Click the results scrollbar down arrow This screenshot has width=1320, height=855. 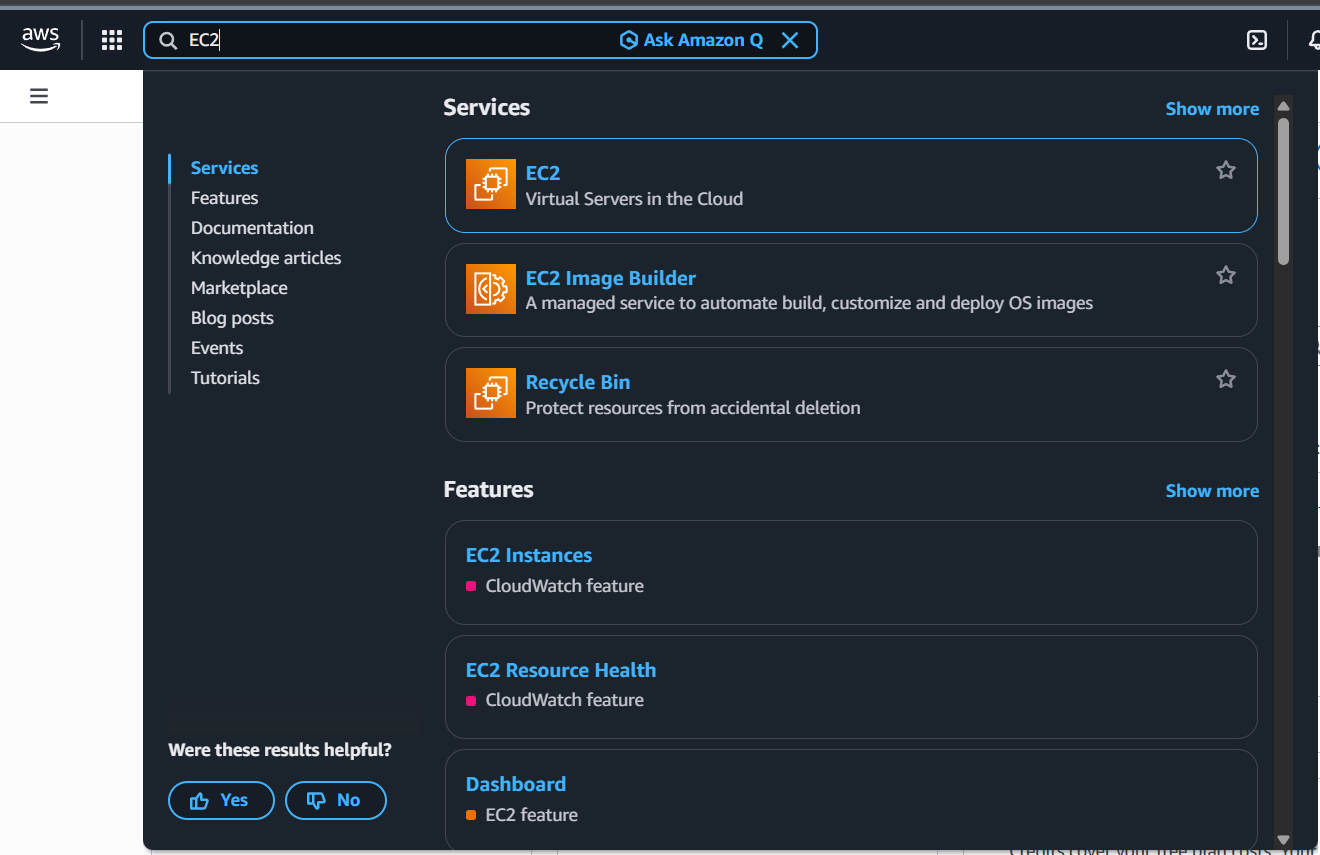(x=1284, y=840)
